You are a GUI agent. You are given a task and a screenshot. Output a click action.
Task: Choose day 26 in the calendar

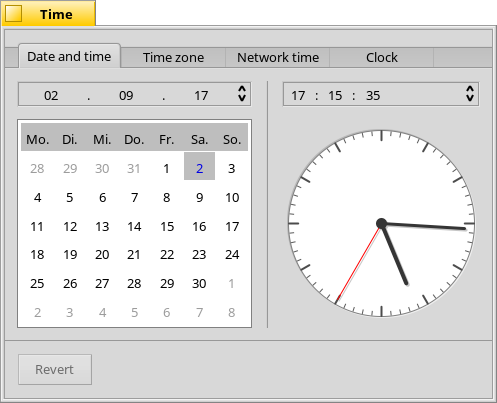70,284
